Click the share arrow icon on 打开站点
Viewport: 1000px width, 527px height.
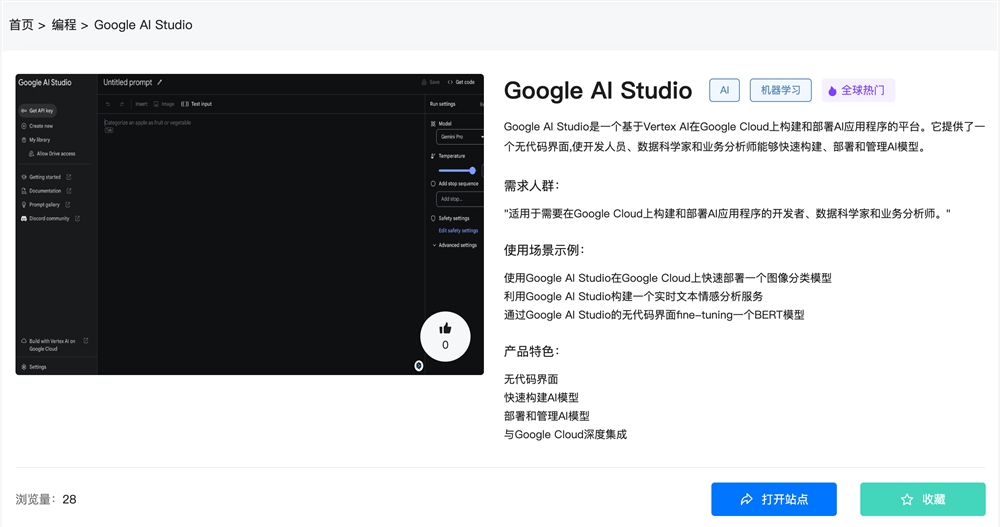(x=746, y=500)
